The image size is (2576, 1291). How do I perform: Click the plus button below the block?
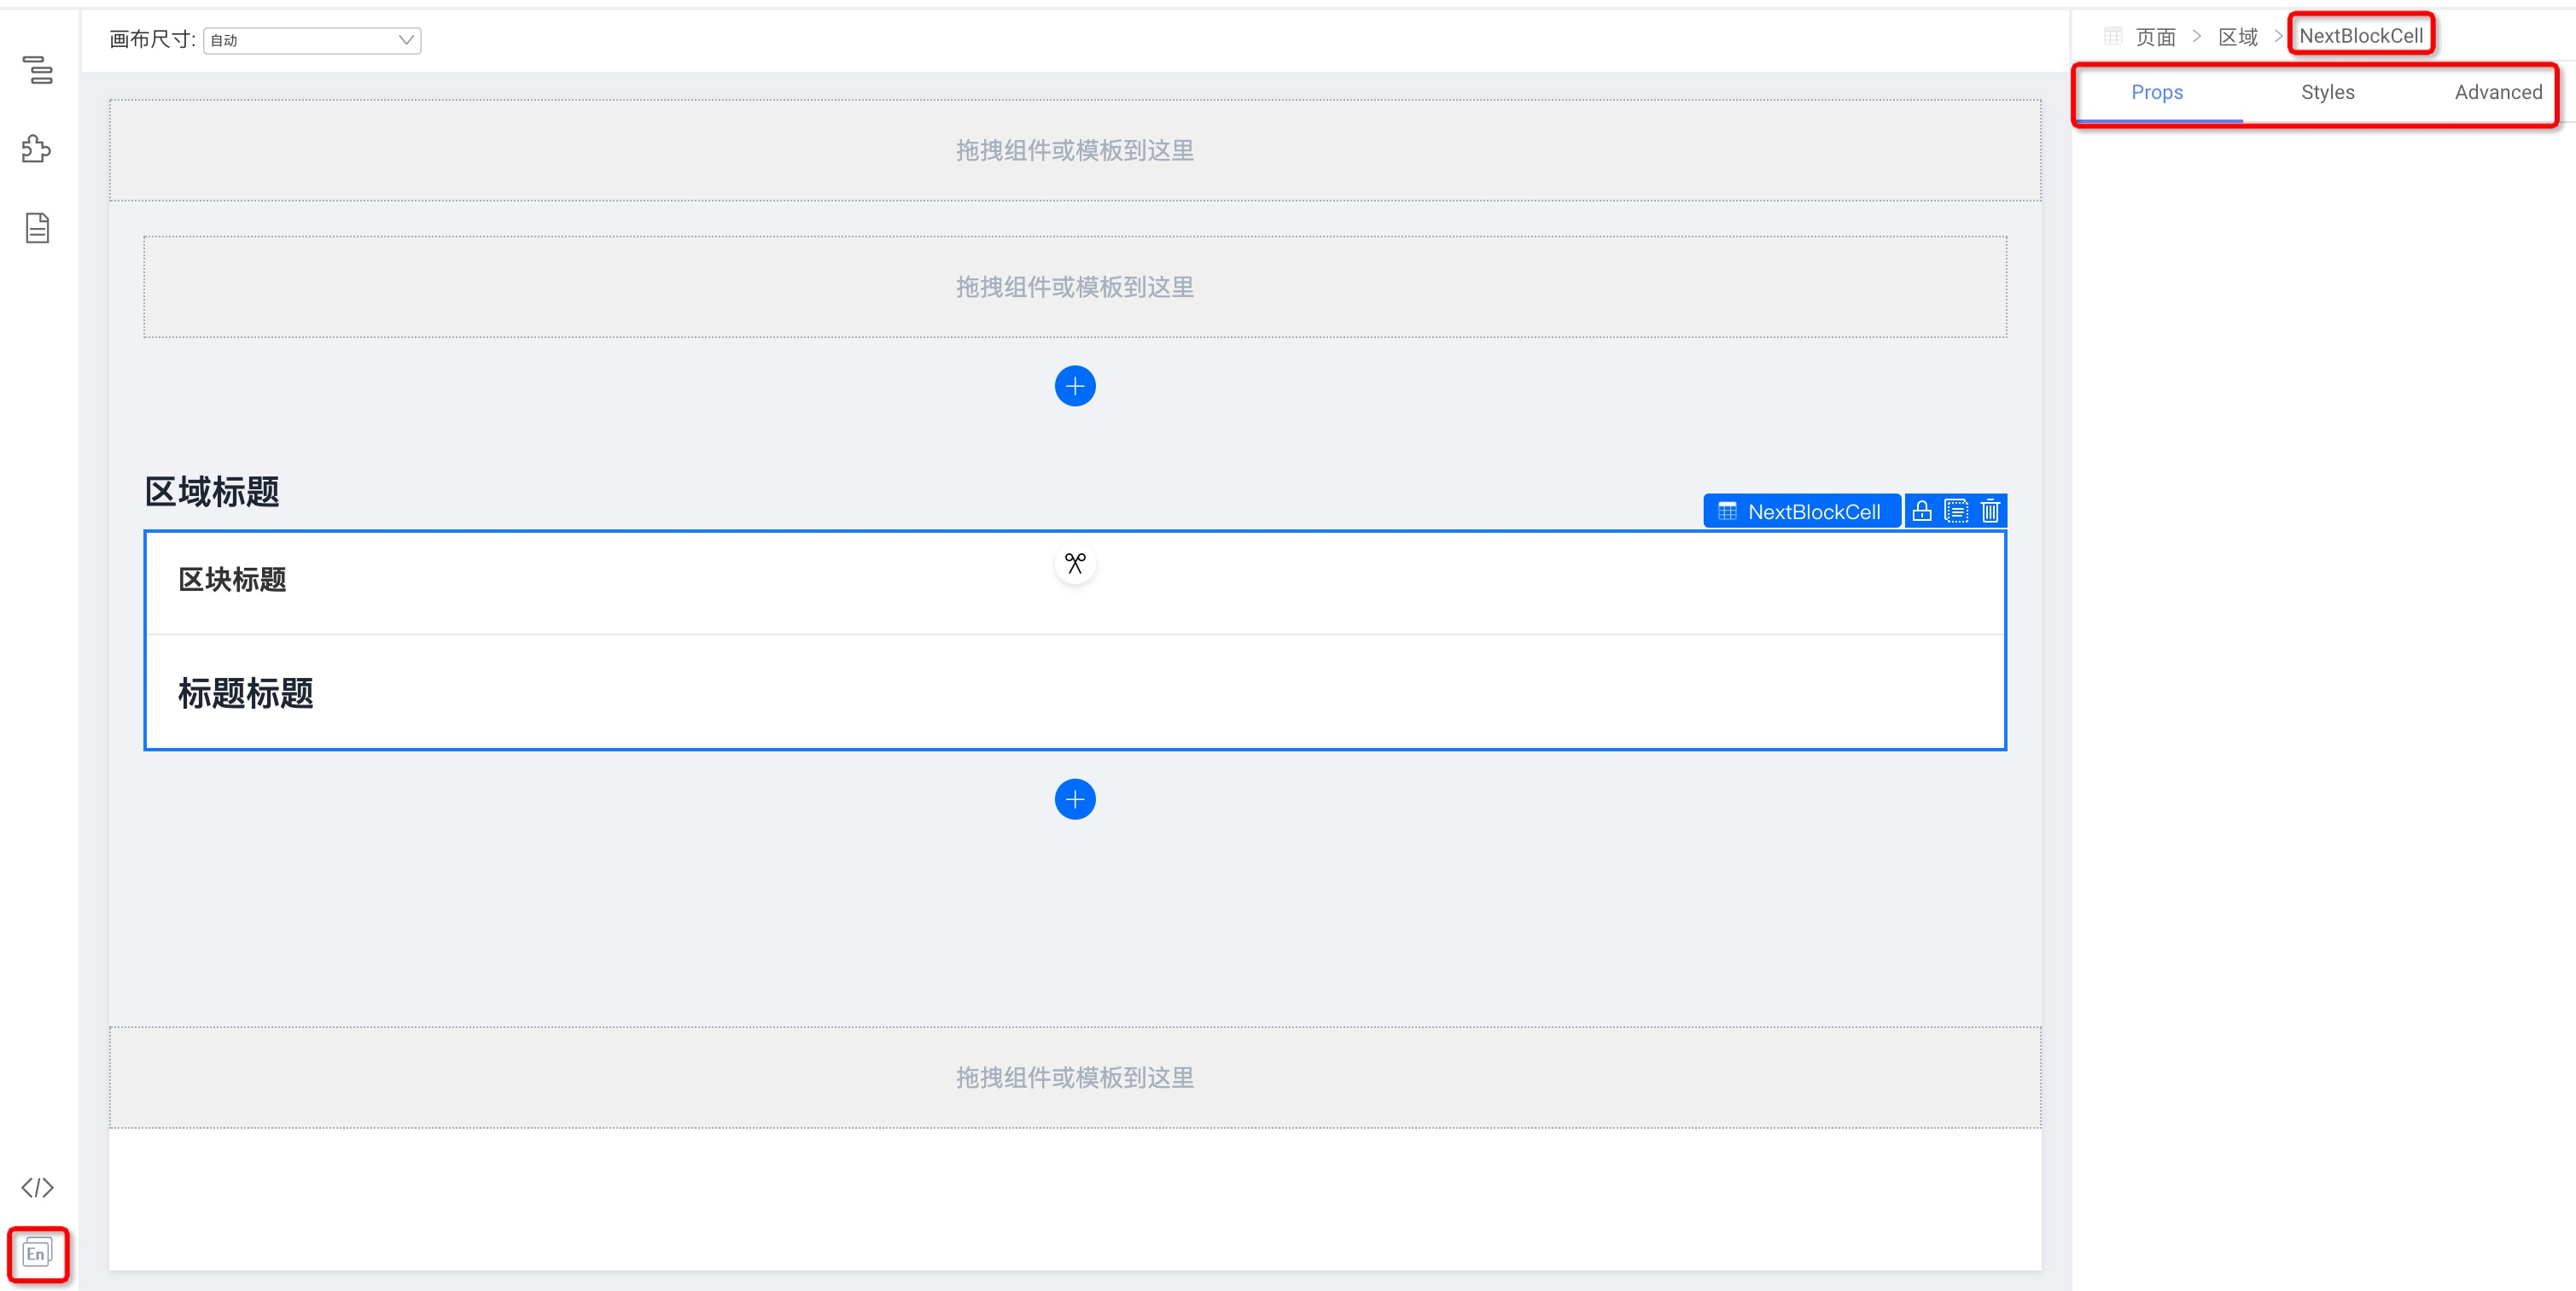pyautogui.click(x=1075, y=799)
